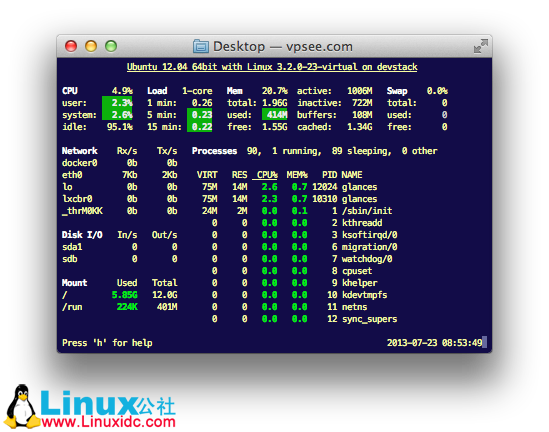The height and width of the screenshot is (432, 549).
Task: Click the /sbin/init process row
Action: (x=297, y=211)
